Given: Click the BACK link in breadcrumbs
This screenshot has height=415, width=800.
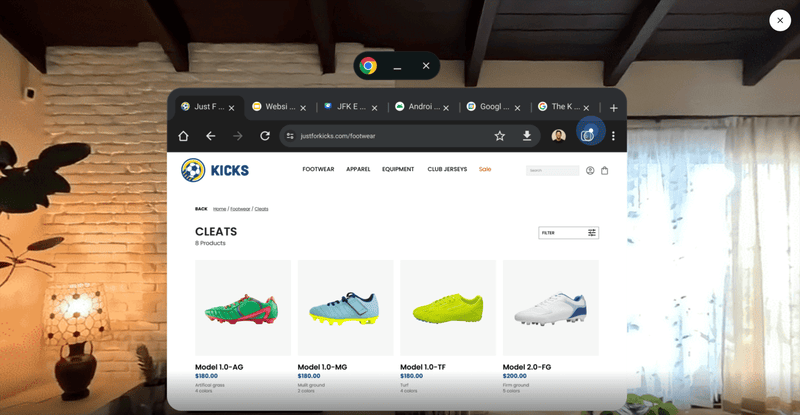Looking at the screenshot, I should tap(201, 209).
